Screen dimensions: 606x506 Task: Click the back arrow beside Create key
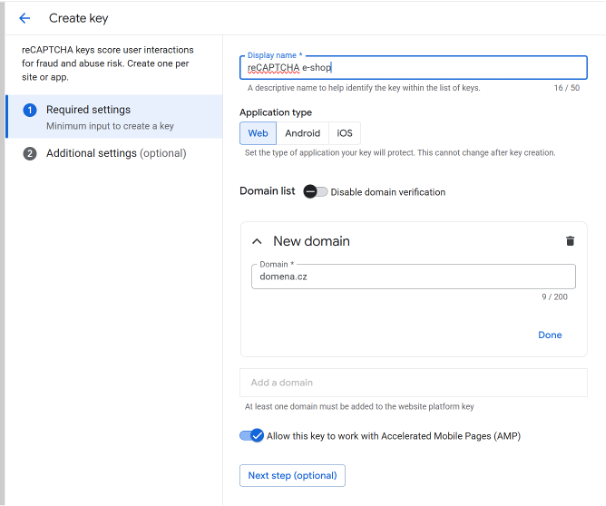(x=24, y=18)
